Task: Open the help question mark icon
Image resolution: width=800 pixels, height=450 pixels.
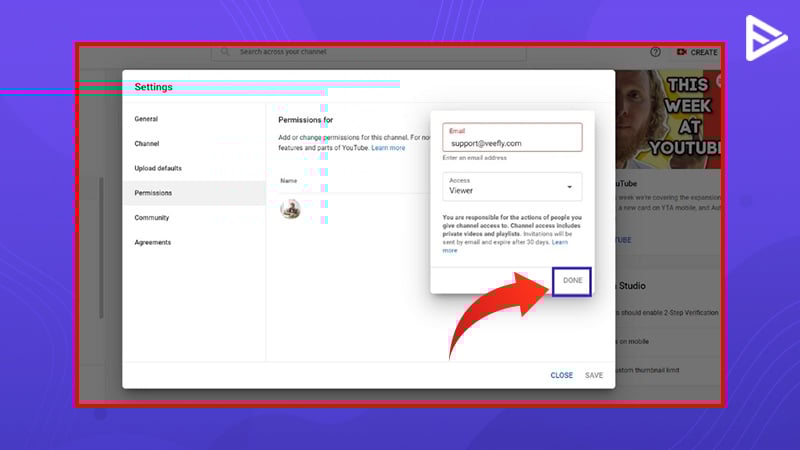Action: [655, 52]
